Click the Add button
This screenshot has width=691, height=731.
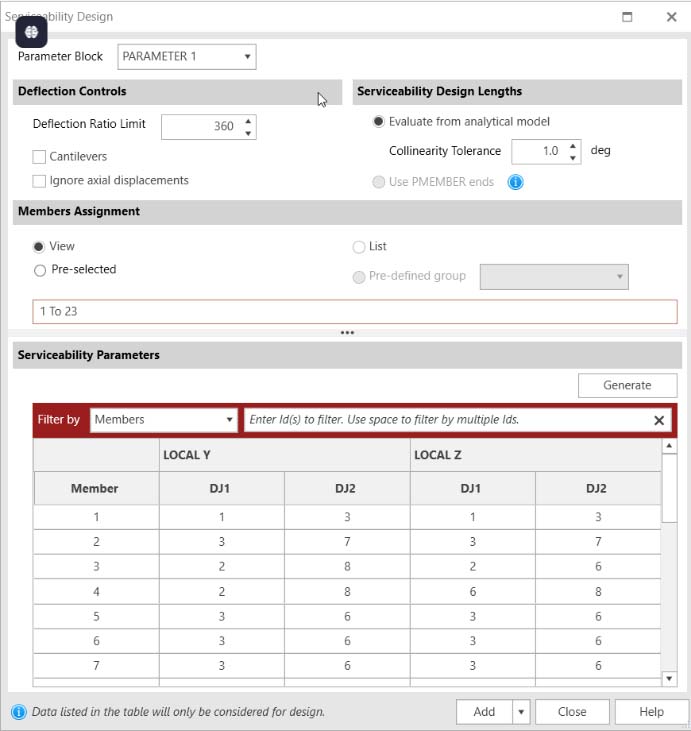484,712
